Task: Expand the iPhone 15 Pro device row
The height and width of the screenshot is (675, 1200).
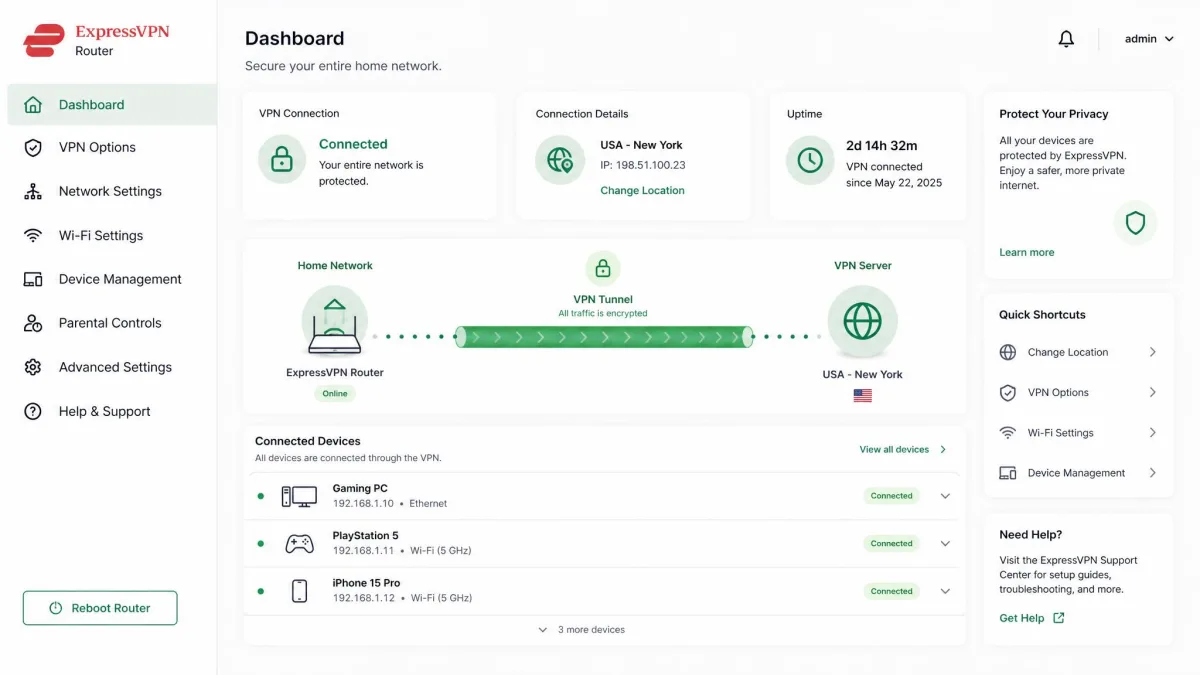Action: tap(945, 591)
